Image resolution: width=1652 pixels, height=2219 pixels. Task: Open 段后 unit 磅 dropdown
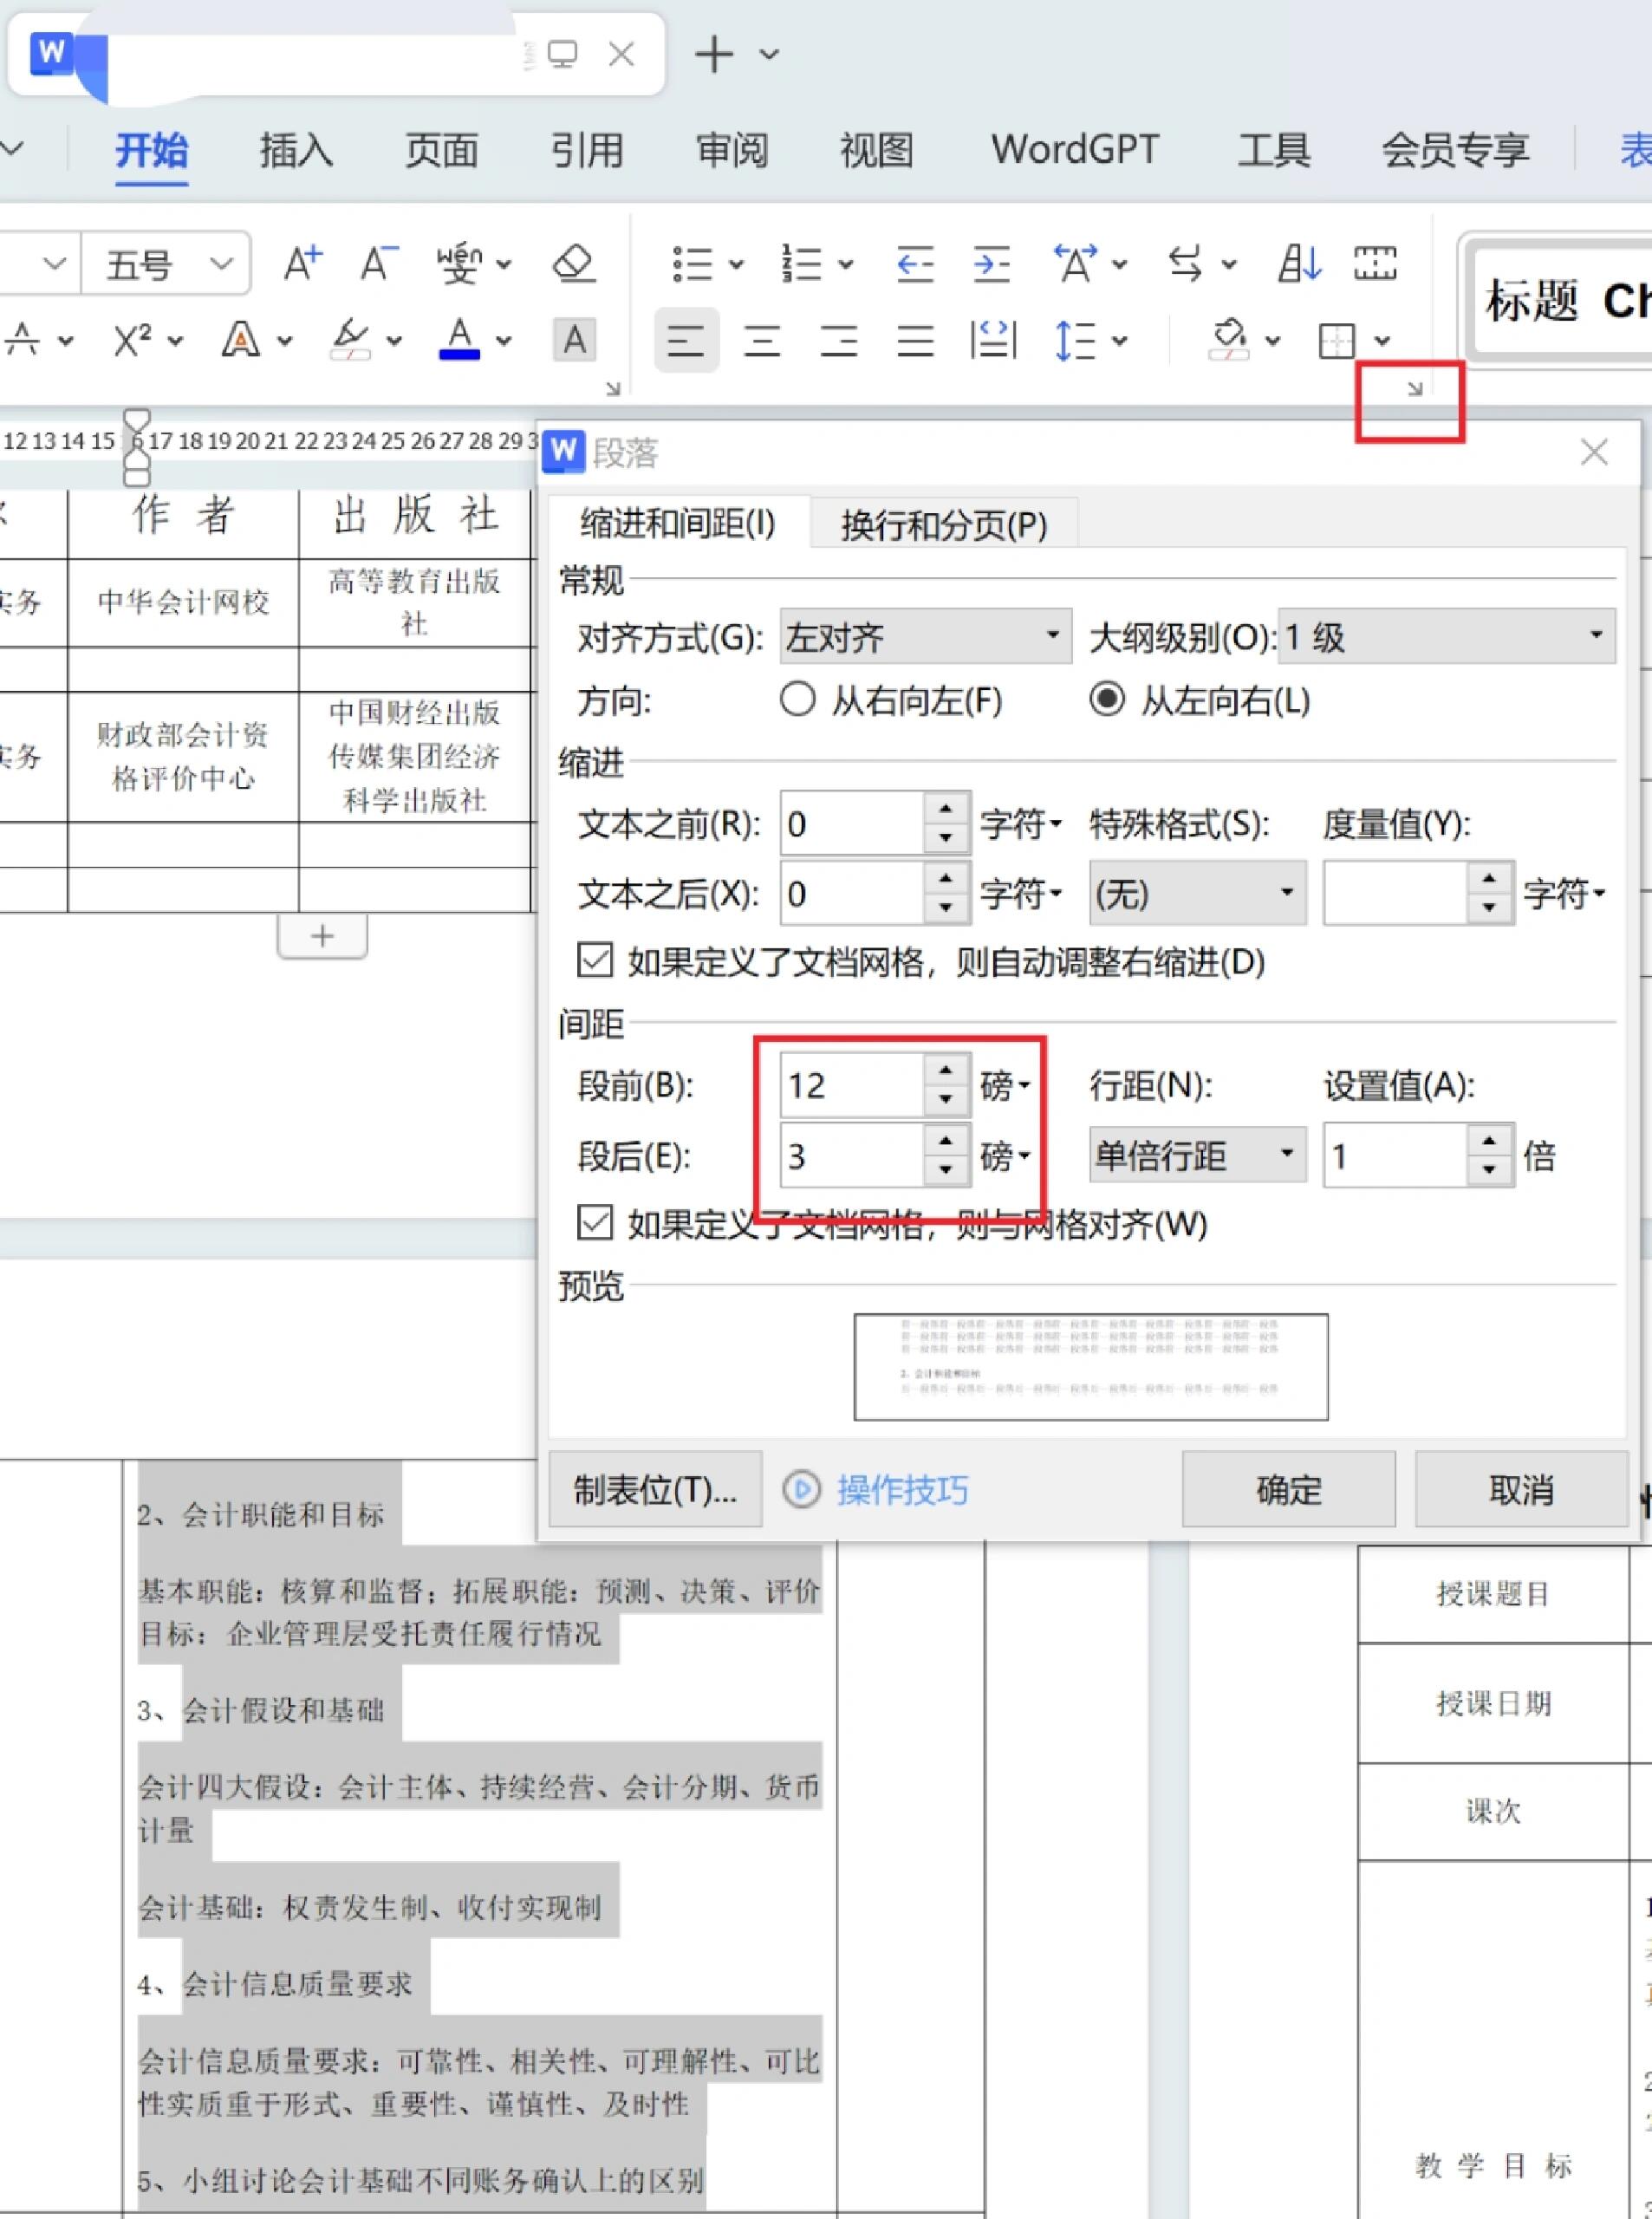pos(1005,1156)
